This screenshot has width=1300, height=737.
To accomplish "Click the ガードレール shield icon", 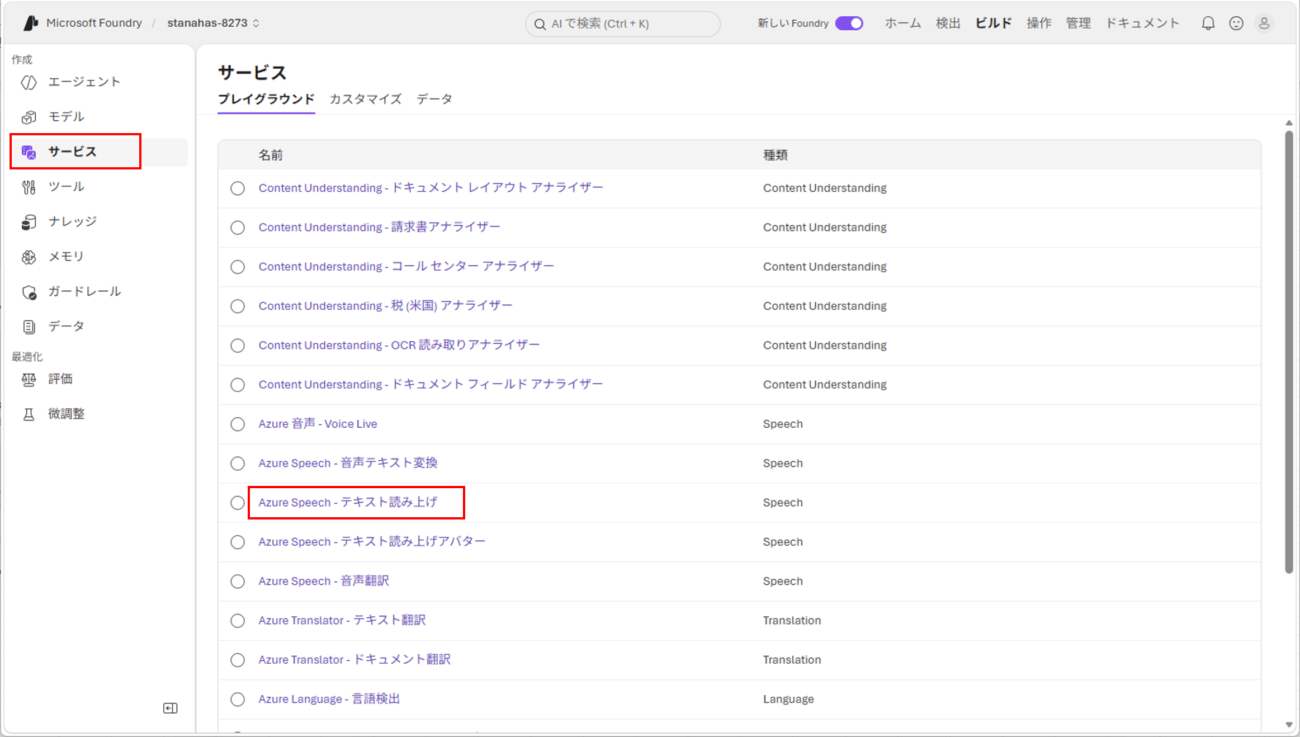I will point(29,292).
